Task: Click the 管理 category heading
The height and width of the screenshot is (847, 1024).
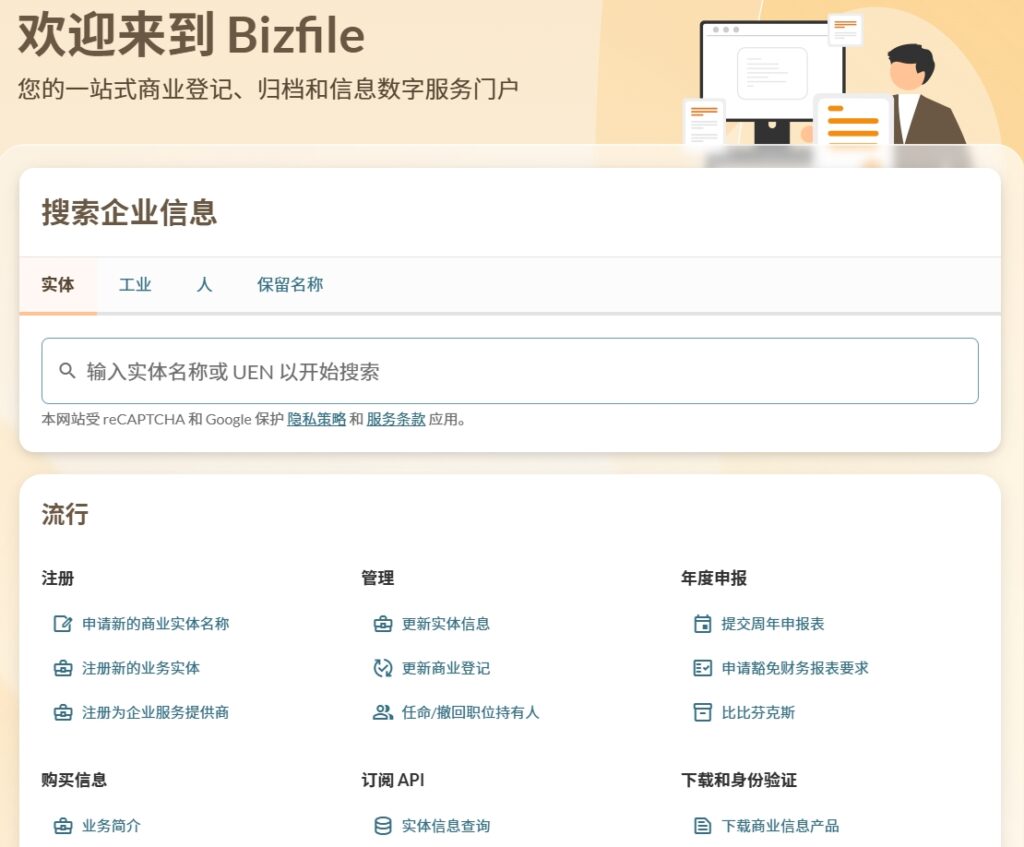Action: click(x=377, y=578)
